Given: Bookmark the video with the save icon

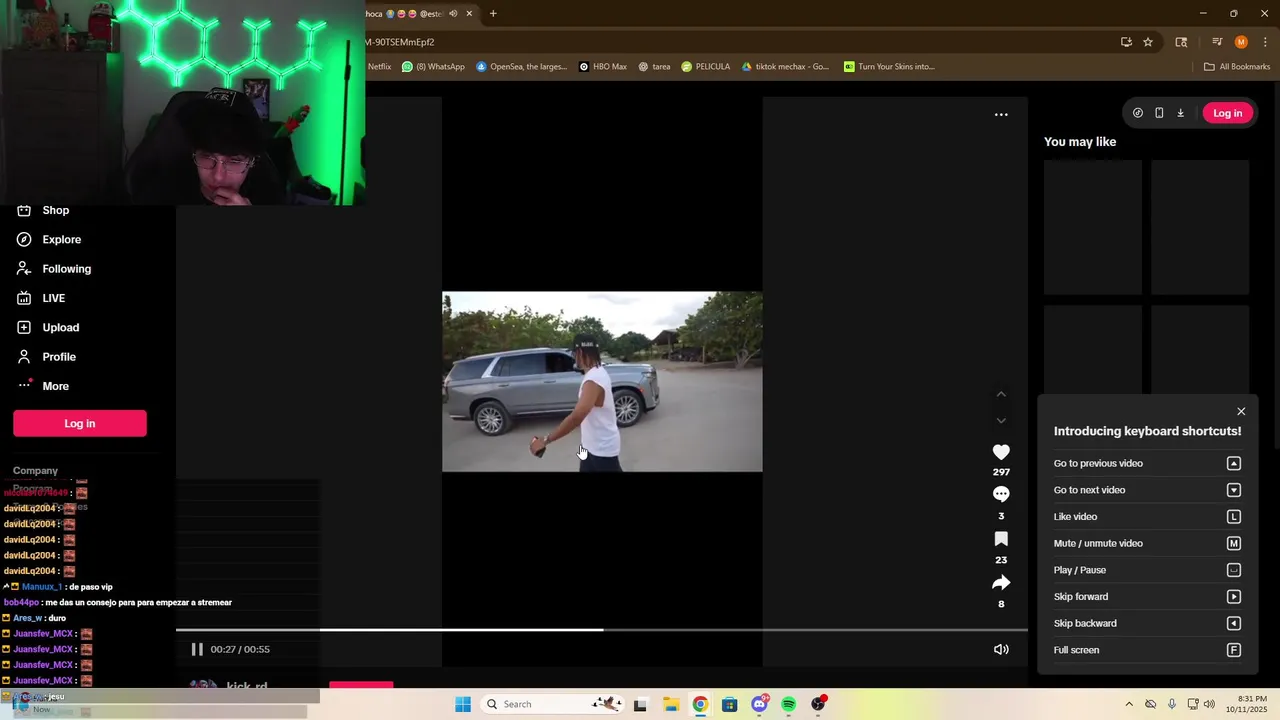Looking at the screenshot, I should [x=1001, y=539].
